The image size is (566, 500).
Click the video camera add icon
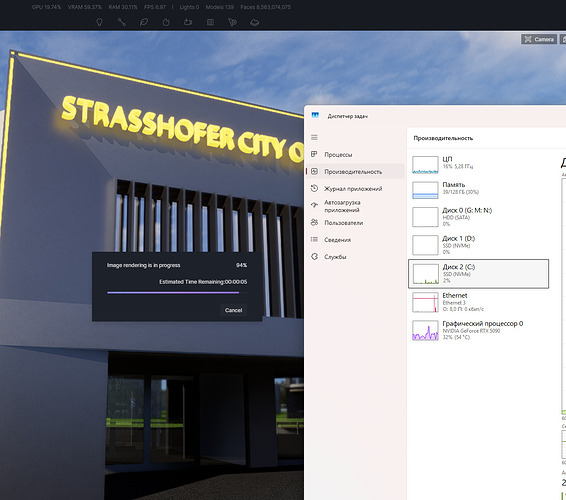pyautogui.click(x=188, y=22)
